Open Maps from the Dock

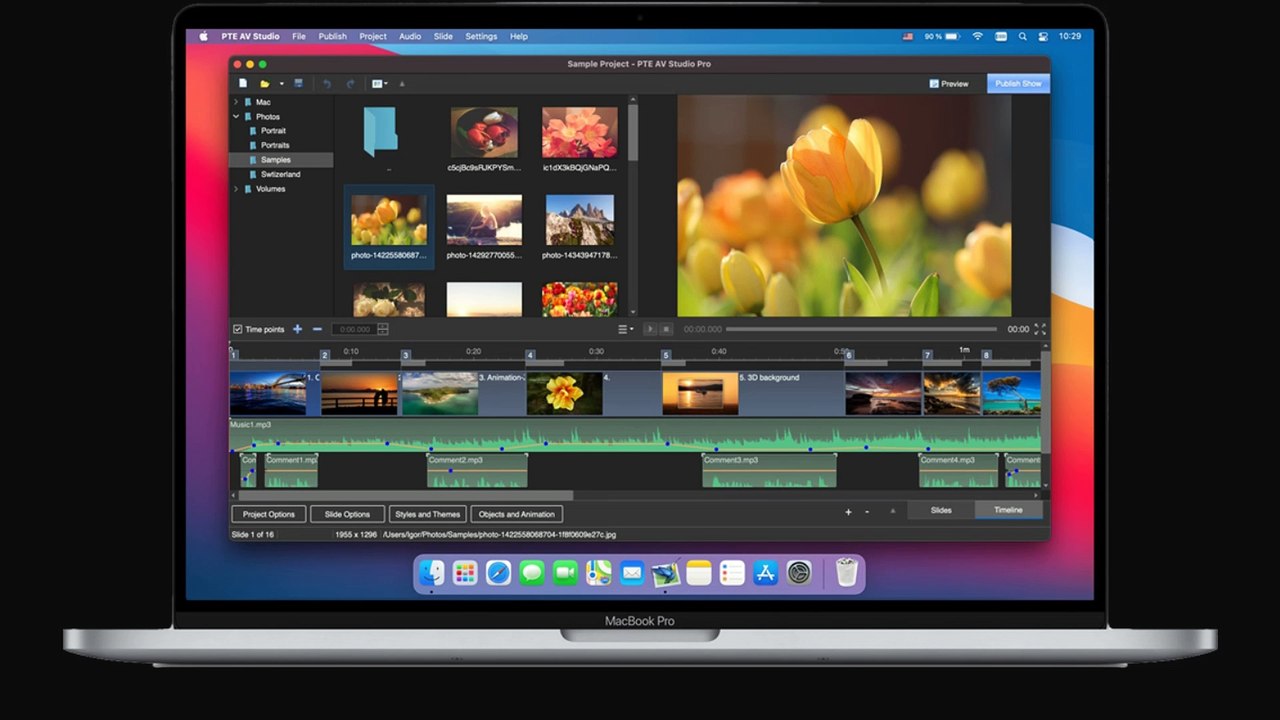(x=598, y=573)
